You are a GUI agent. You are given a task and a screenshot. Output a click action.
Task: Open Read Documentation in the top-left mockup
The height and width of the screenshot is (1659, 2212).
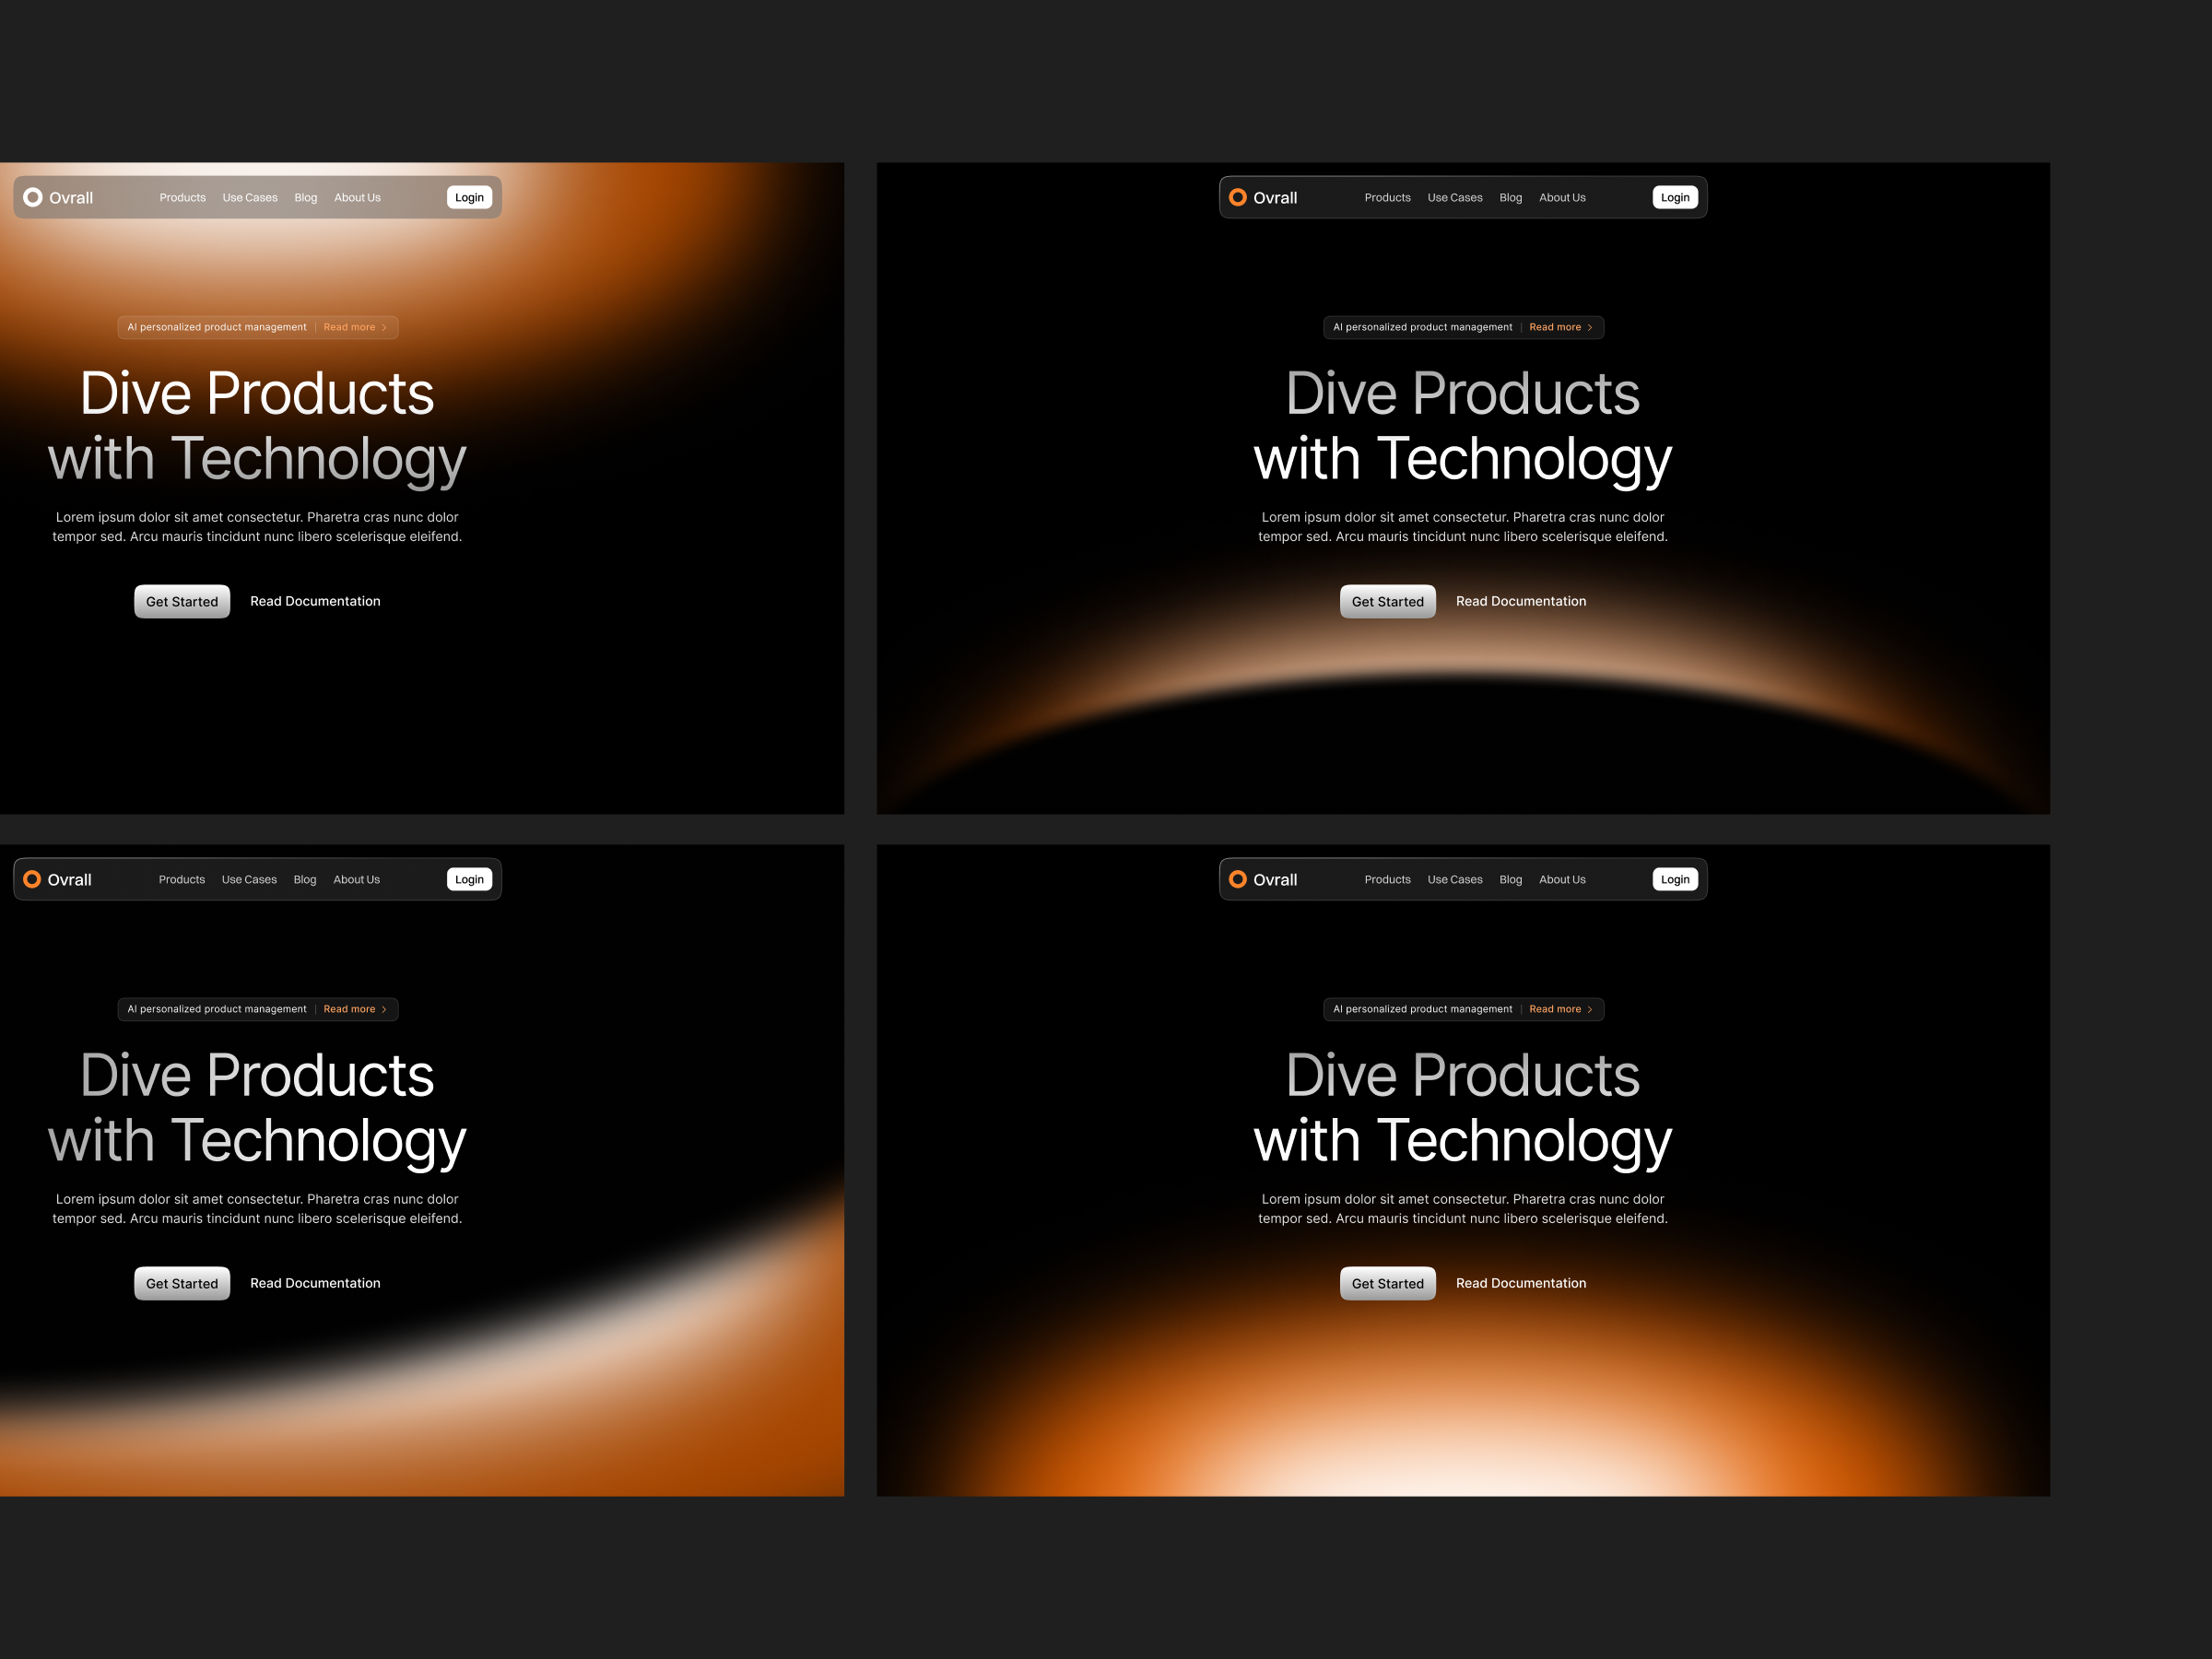pyautogui.click(x=315, y=601)
